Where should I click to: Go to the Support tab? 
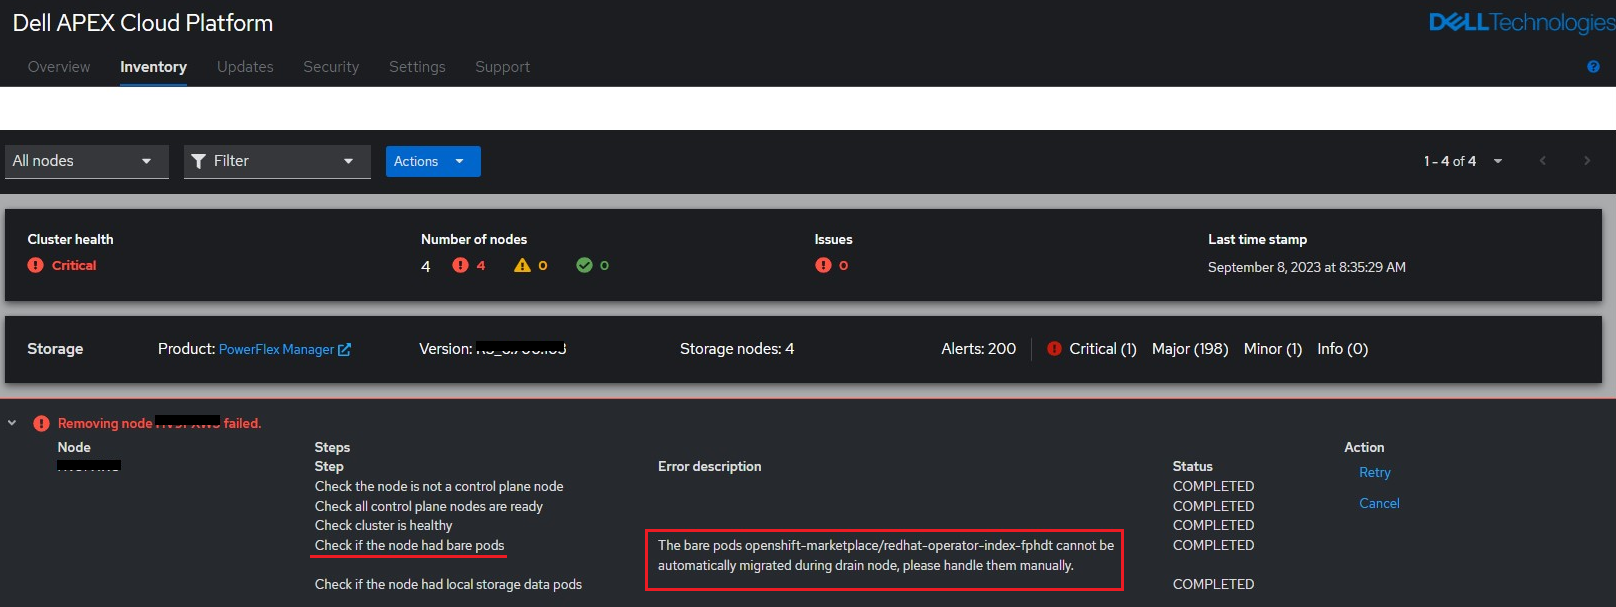point(502,67)
